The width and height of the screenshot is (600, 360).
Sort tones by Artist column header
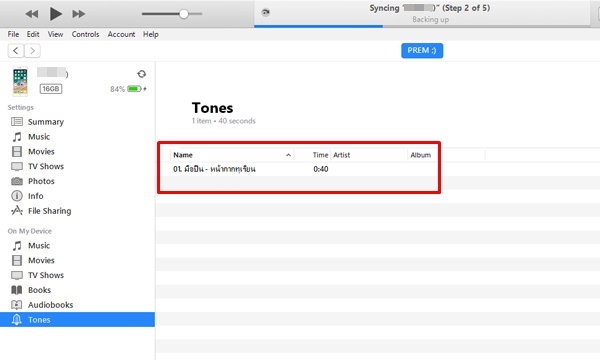(x=342, y=155)
